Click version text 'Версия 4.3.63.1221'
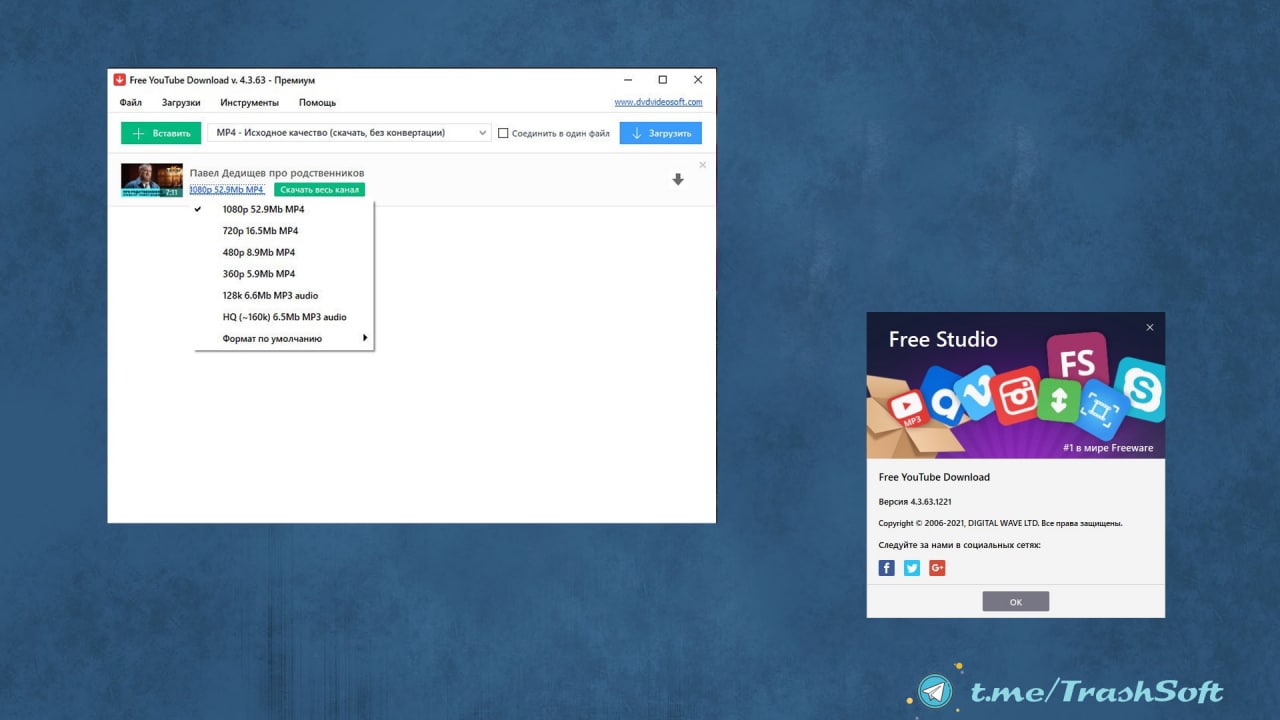 point(915,501)
